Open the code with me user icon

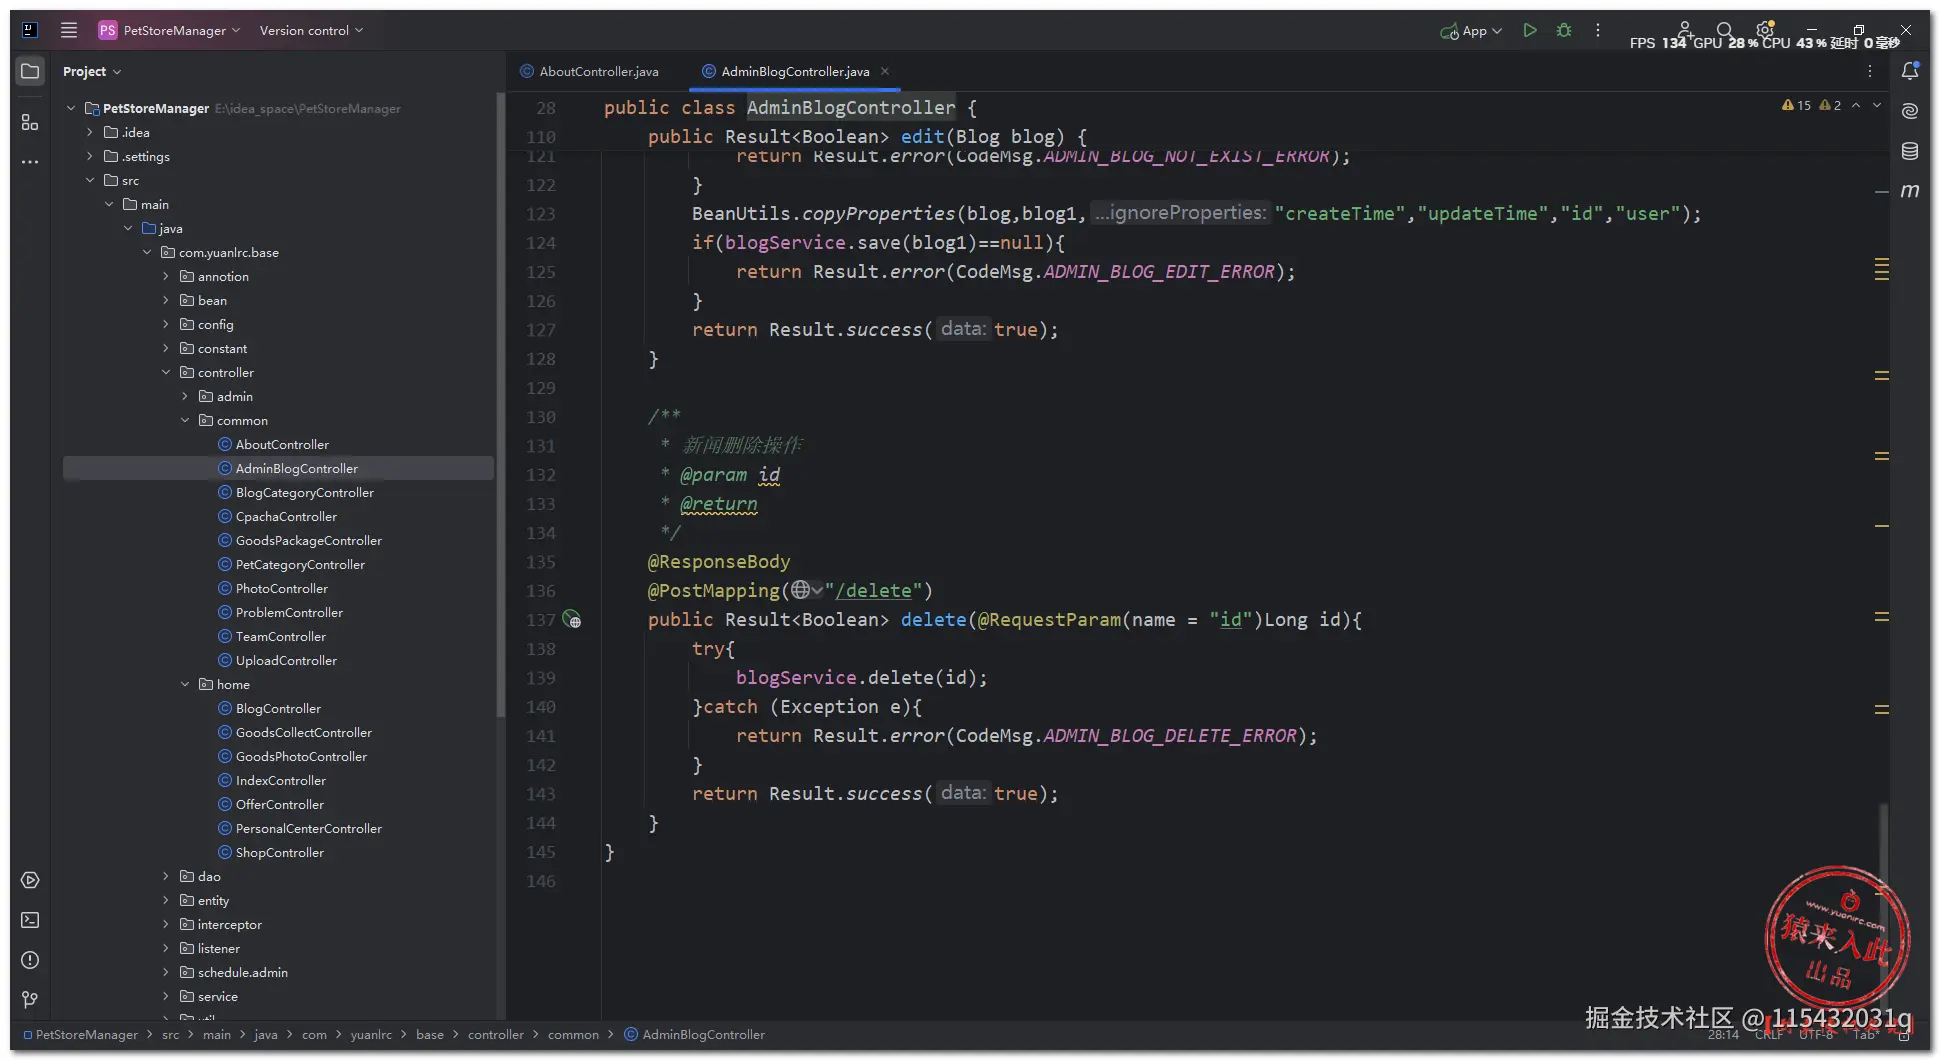click(x=1685, y=30)
